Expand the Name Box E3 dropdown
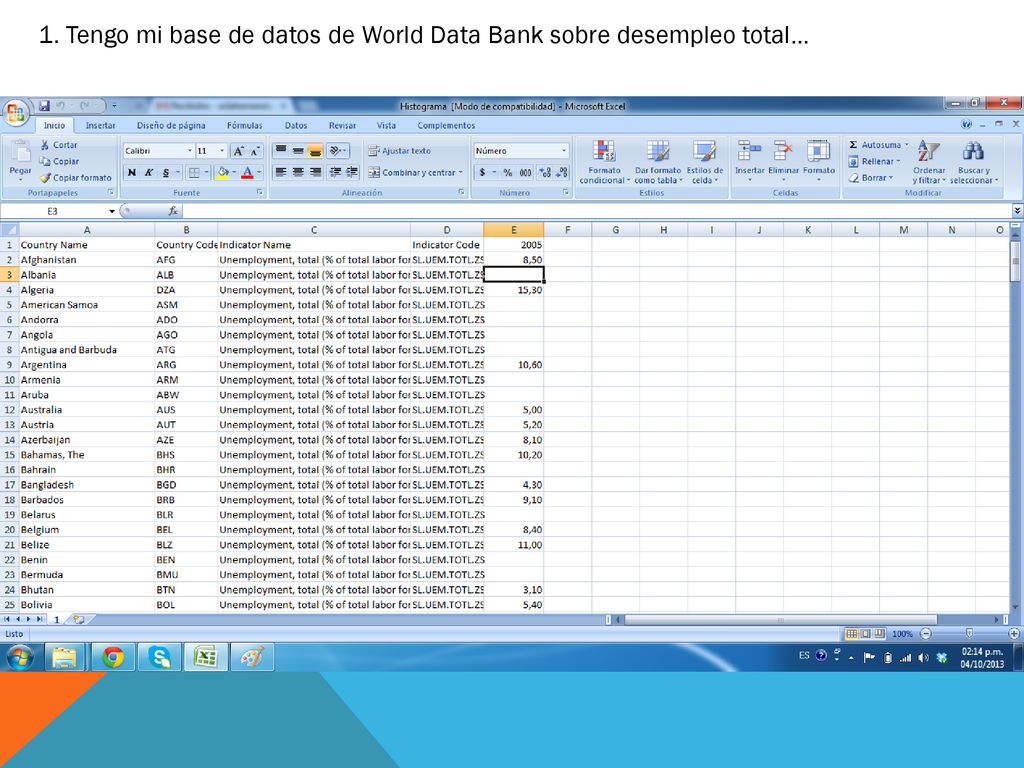This screenshot has width=1024, height=768. 112,211
